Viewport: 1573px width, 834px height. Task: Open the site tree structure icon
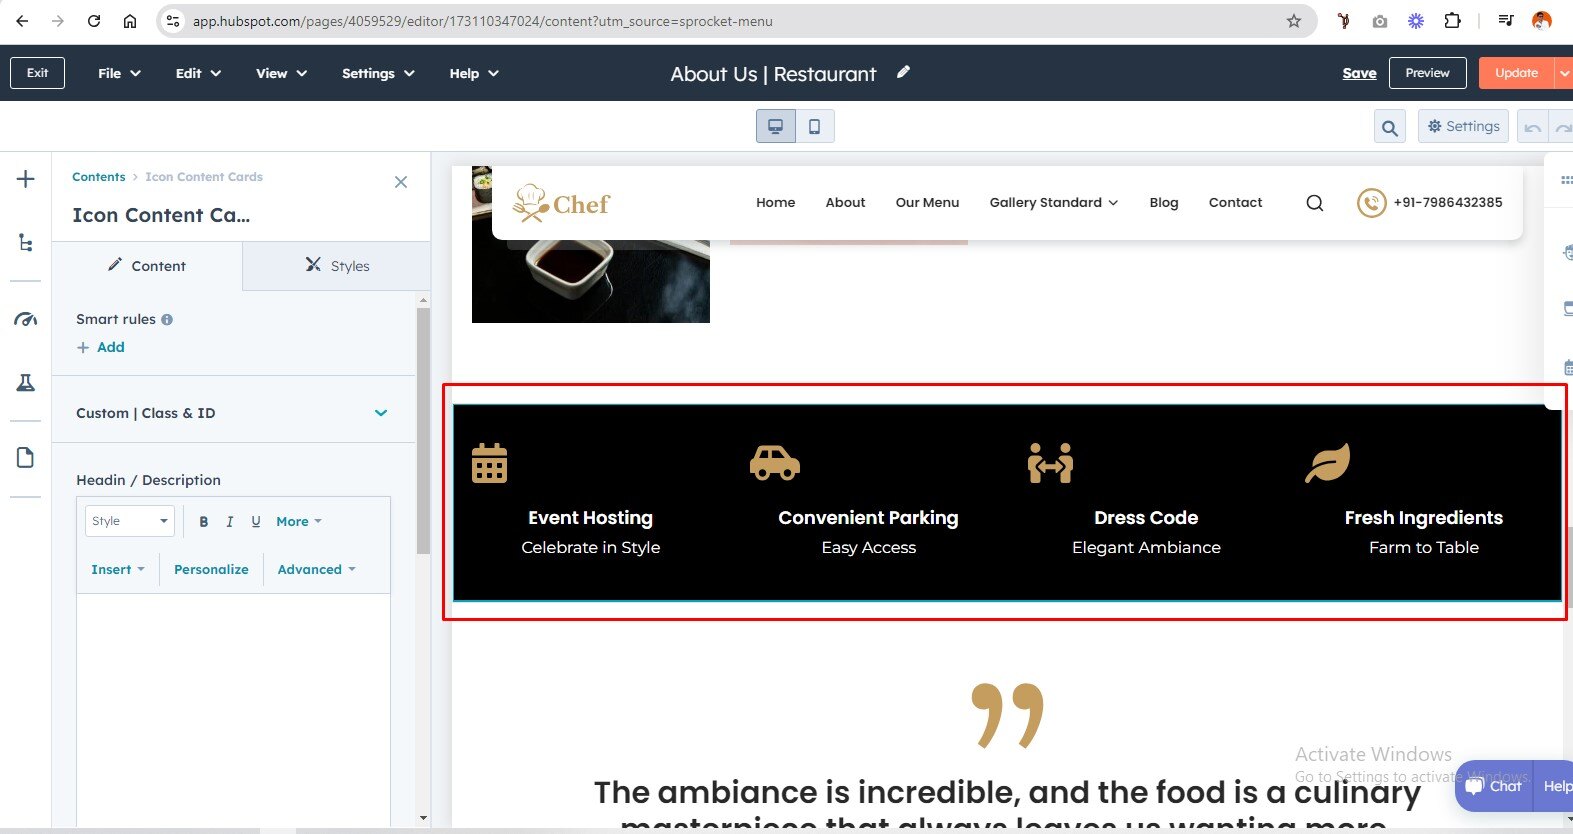click(26, 243)
